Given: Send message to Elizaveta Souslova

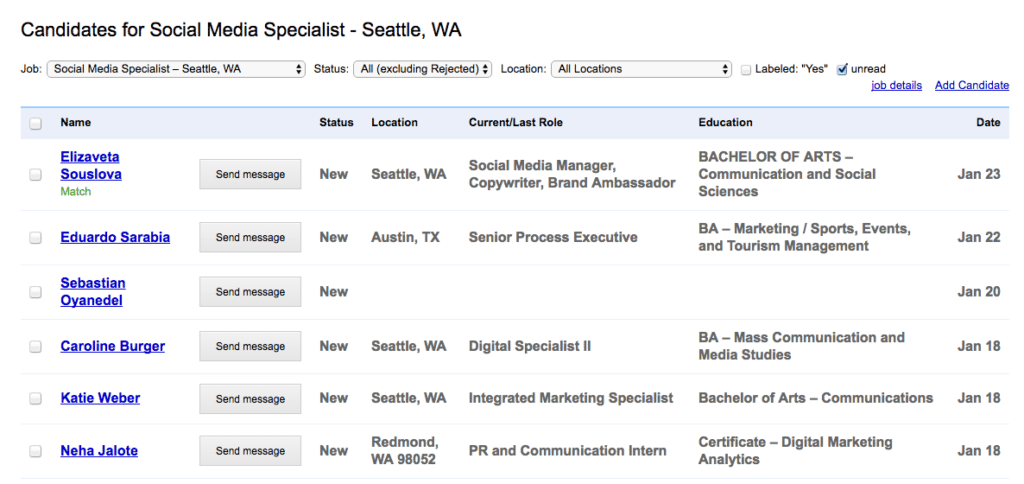Looking at the screenshot, I should (250, 174).
